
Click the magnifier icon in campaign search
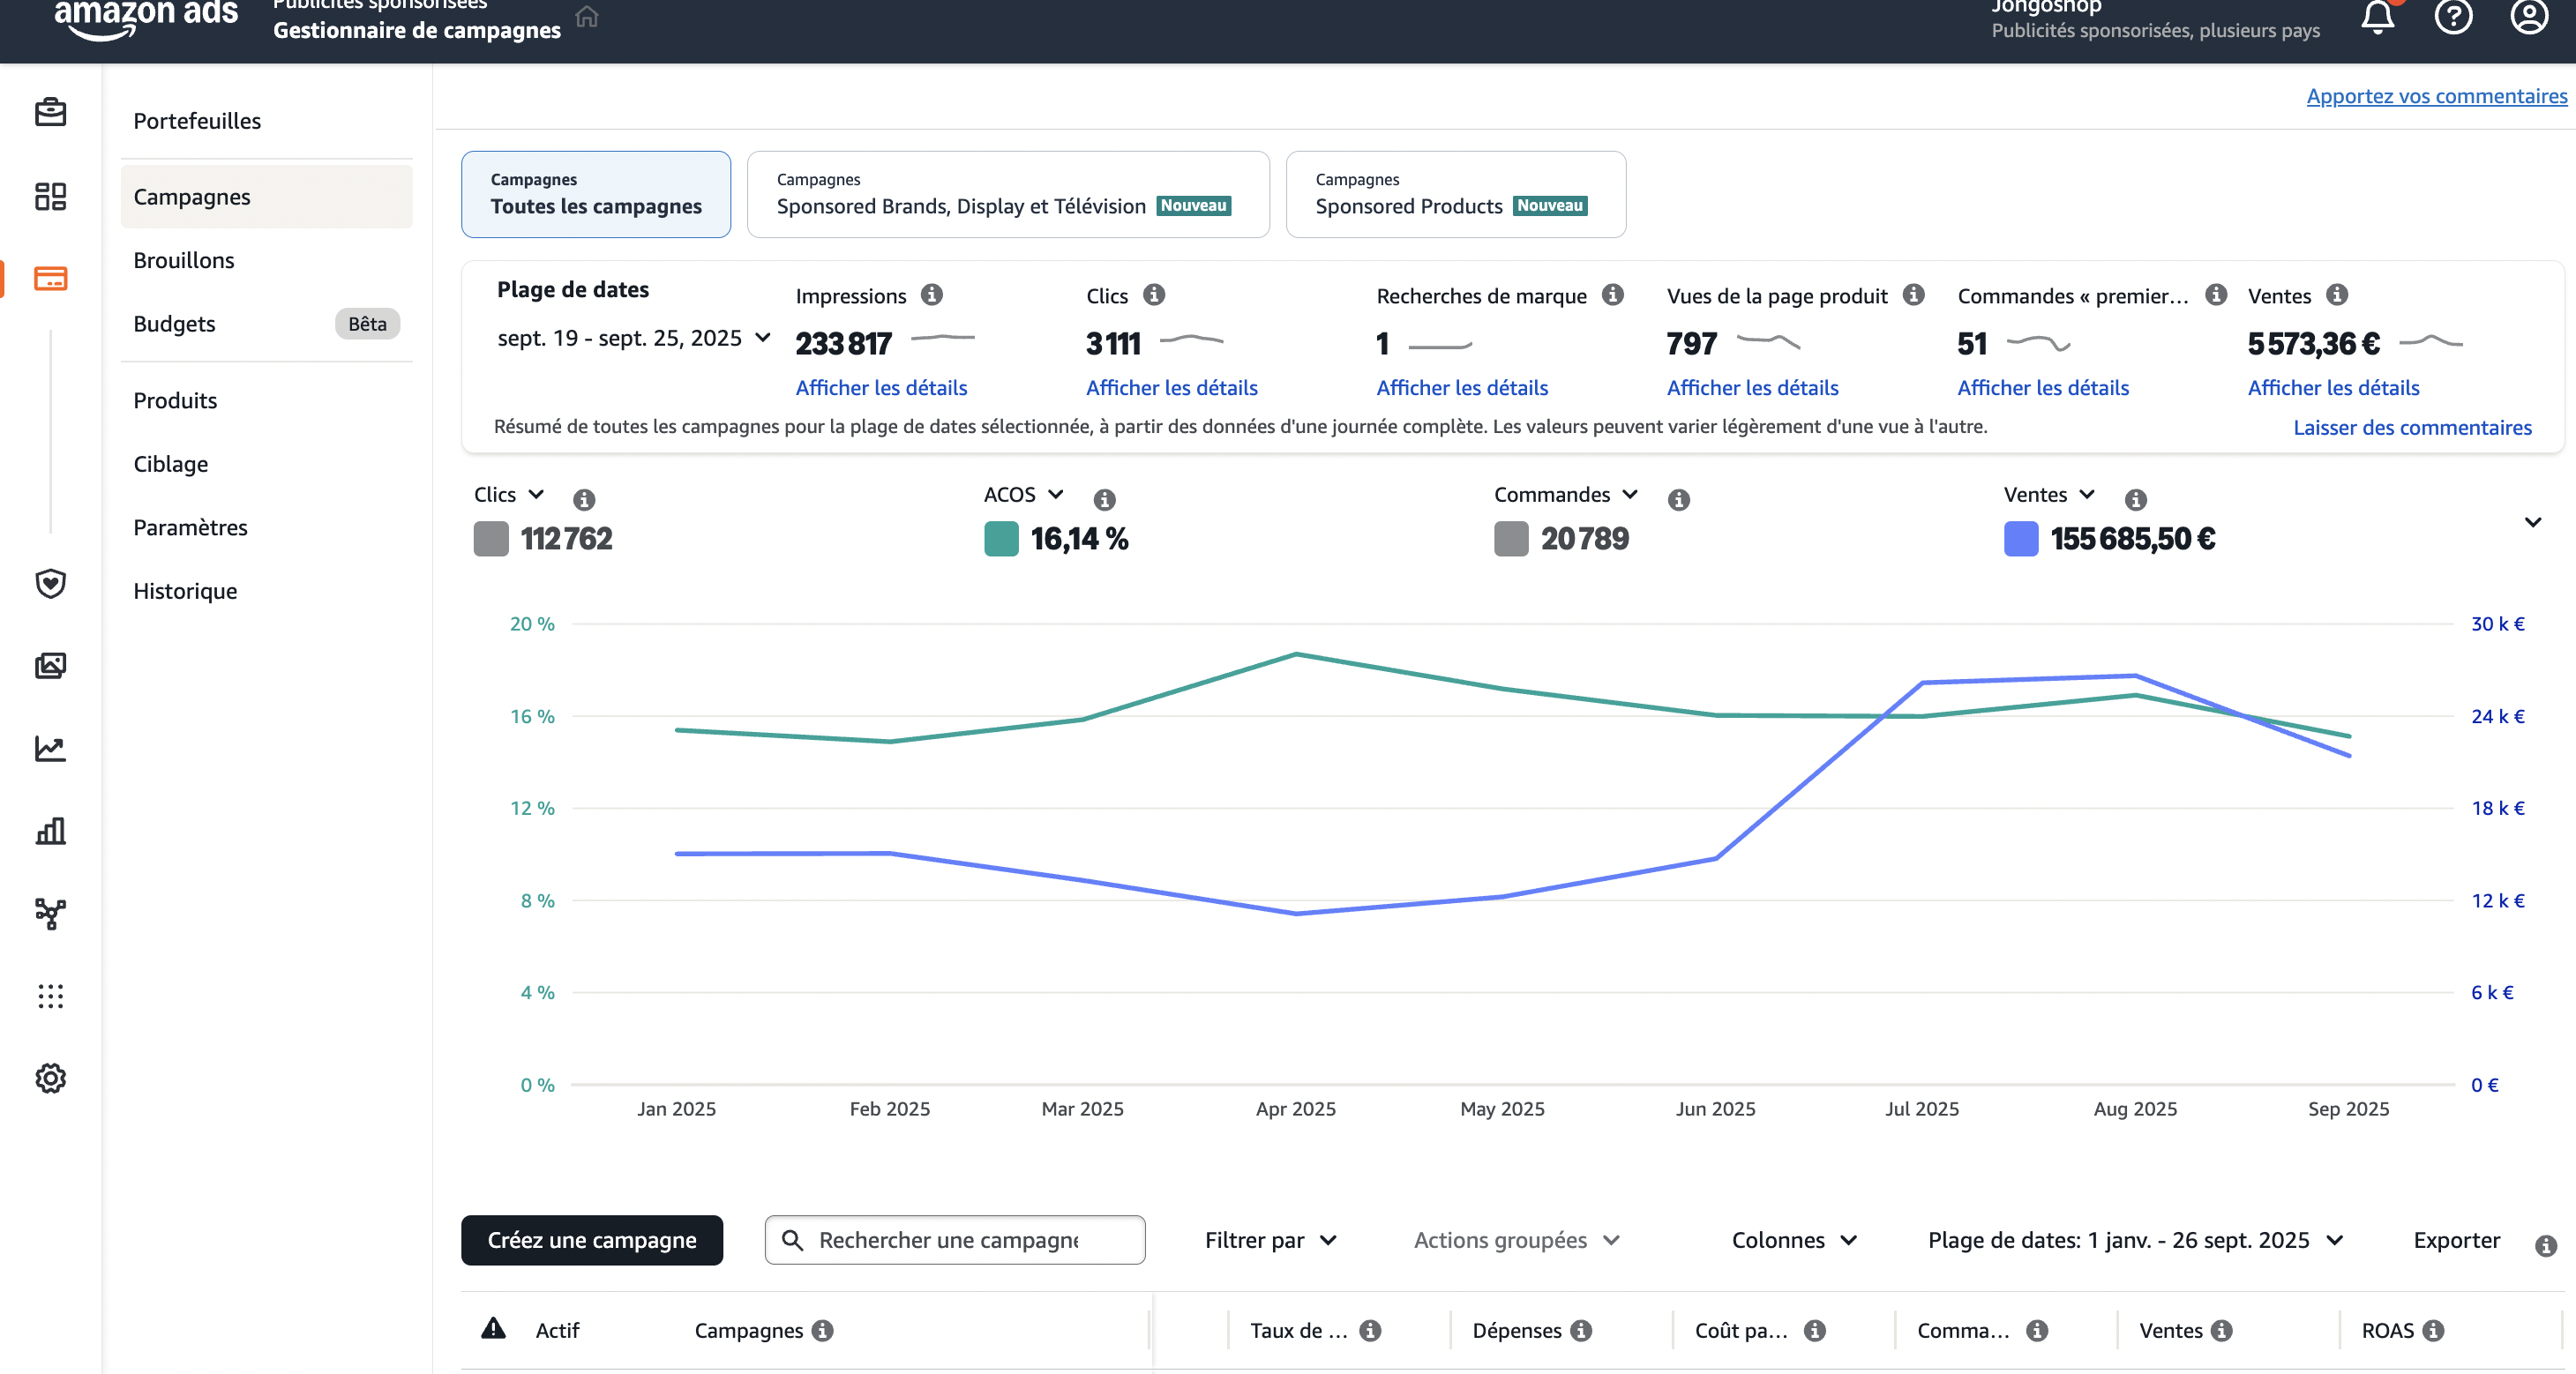792,1240
